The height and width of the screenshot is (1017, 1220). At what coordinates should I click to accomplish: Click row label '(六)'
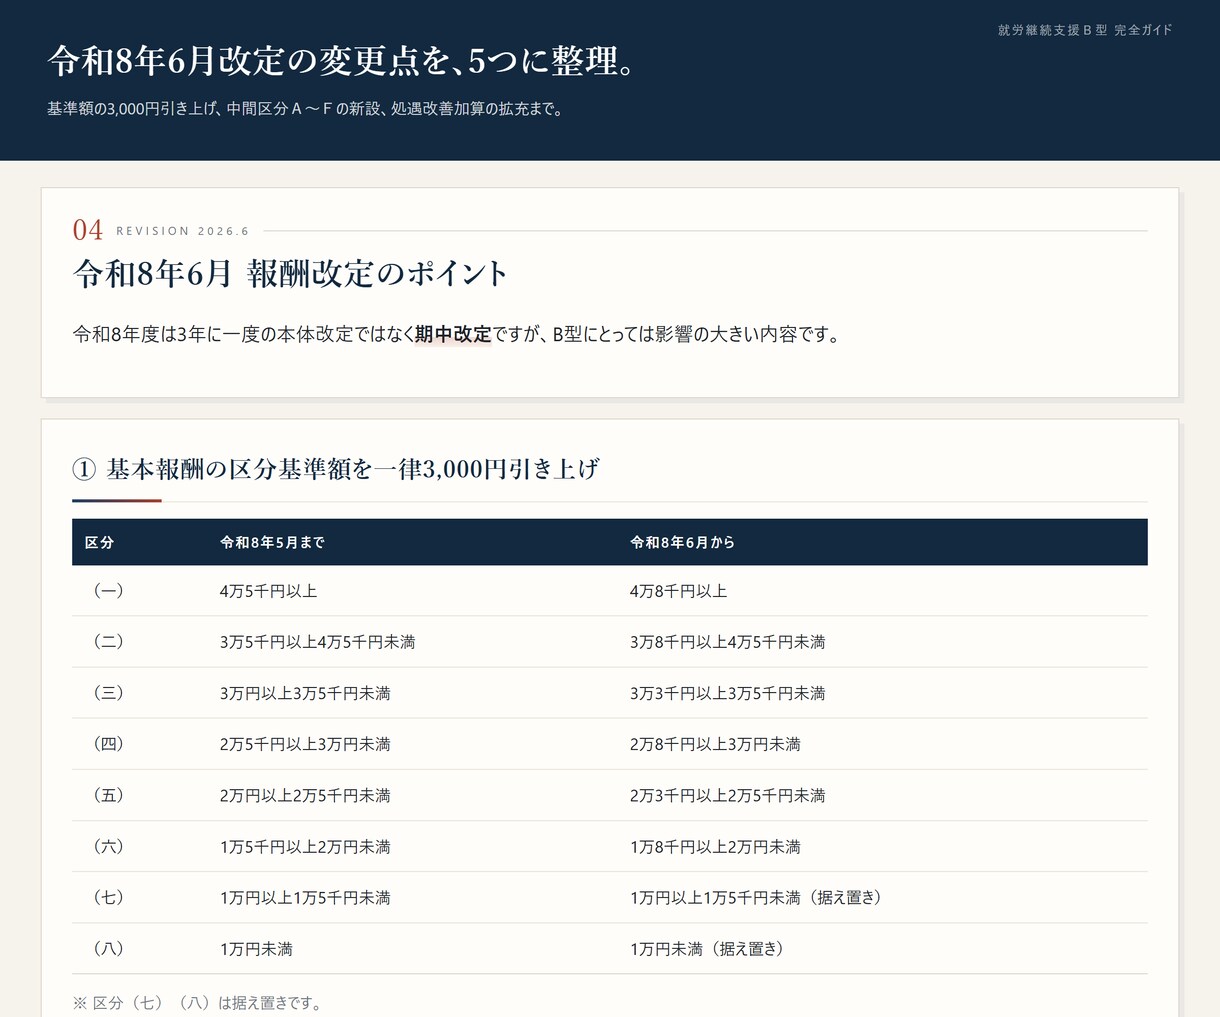pyautogui.click(x=108, y=847)
